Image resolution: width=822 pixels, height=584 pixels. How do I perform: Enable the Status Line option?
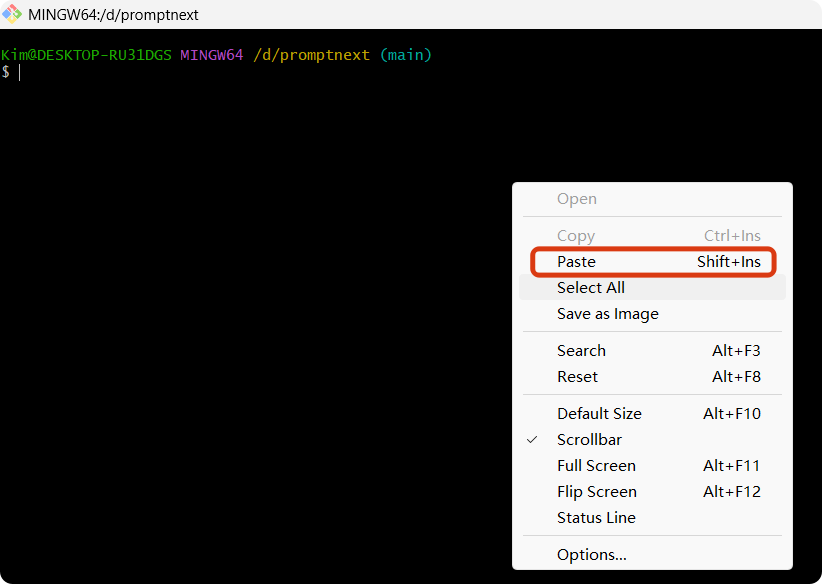(653, 517)
